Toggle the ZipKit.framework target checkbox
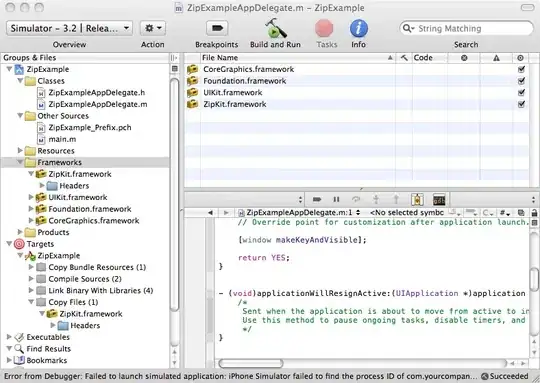 point(521,104)
